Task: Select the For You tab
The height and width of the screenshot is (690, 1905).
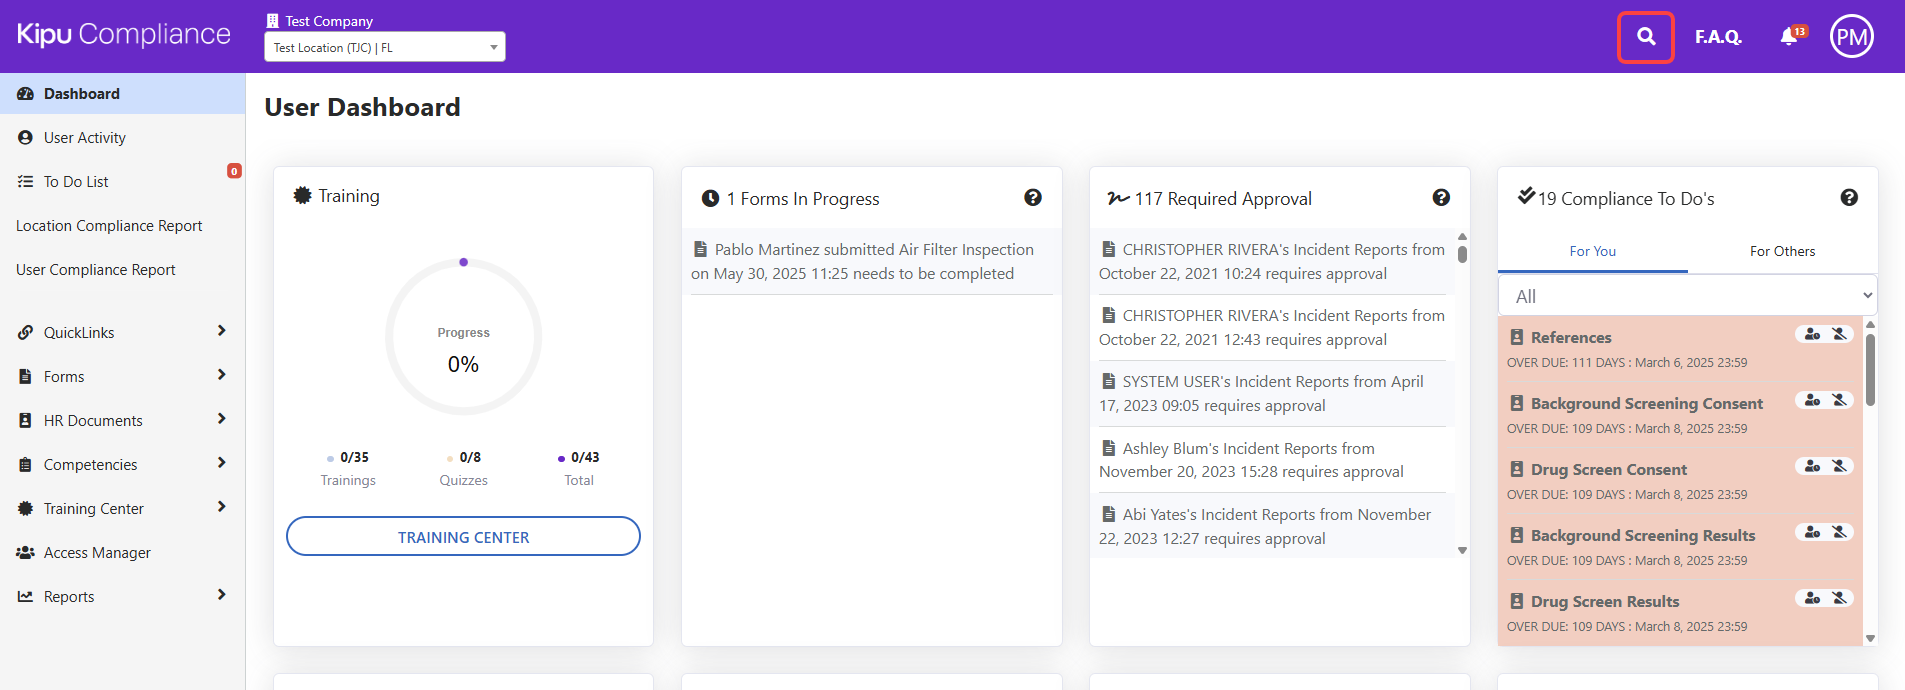Action: click(1592, 251)
